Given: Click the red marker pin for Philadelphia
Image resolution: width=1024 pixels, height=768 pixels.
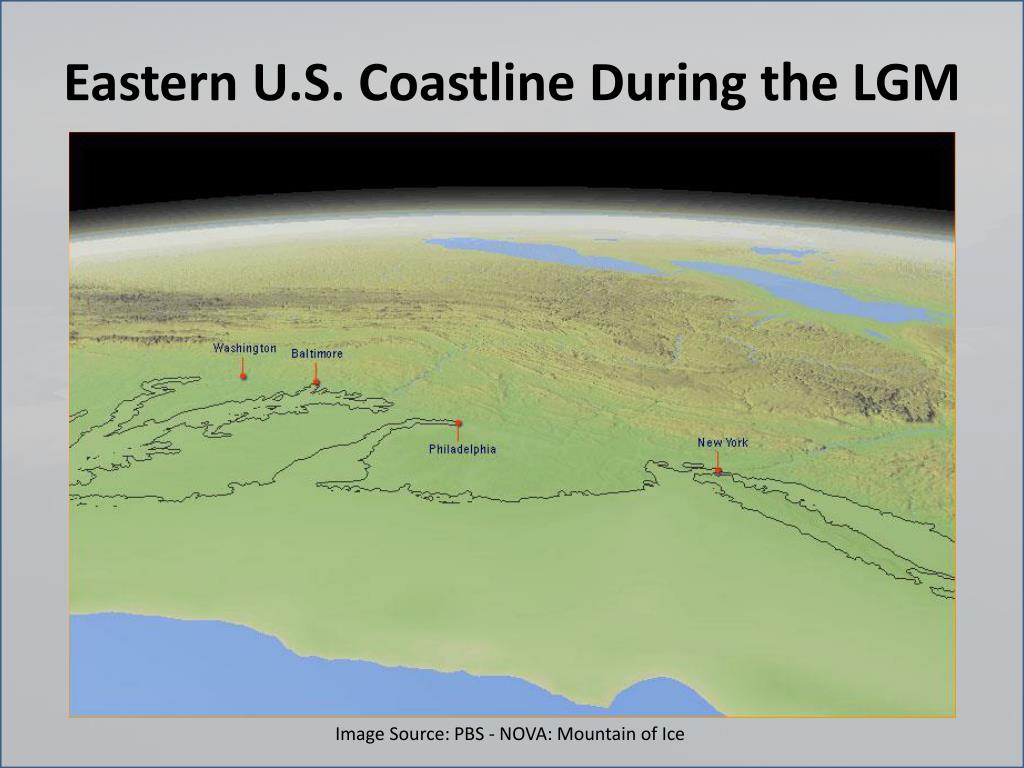Looking at the screenshot, I should tap(458, 423).
